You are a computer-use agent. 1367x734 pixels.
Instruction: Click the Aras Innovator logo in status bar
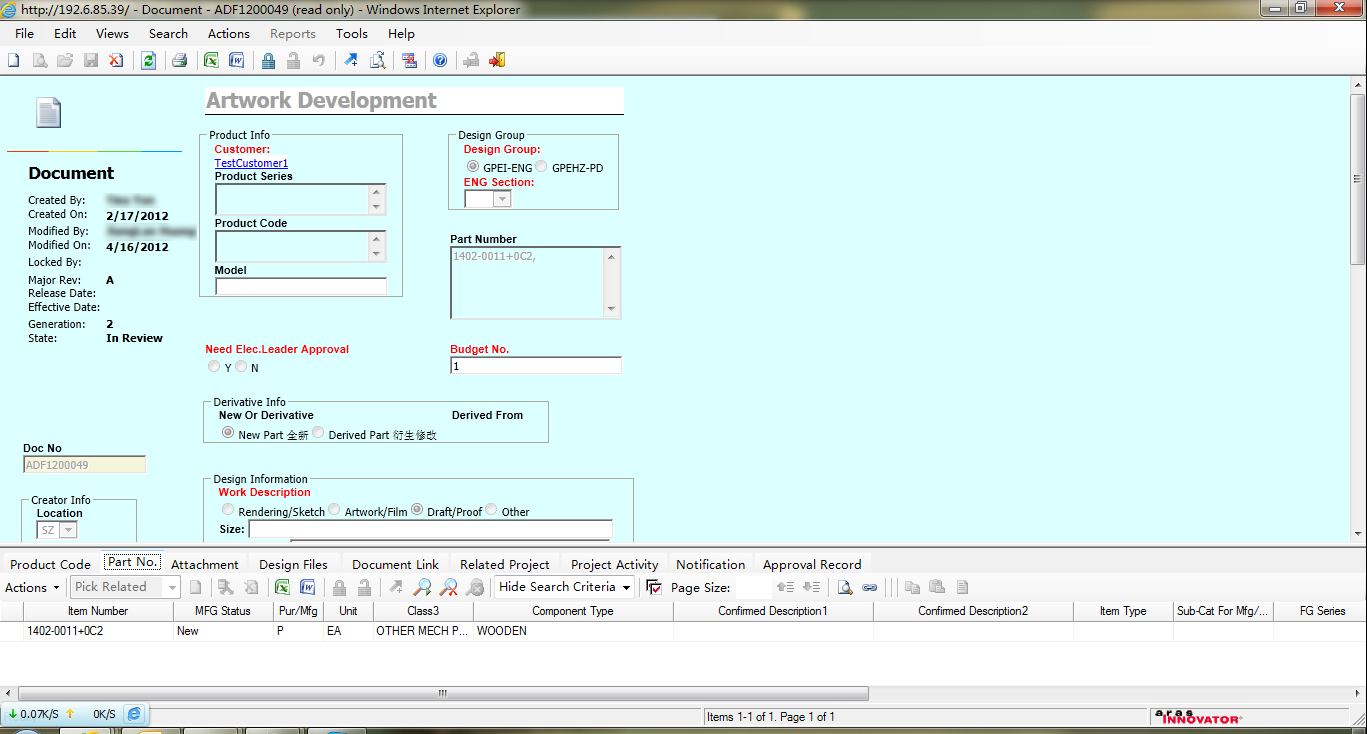point(1197,716)
